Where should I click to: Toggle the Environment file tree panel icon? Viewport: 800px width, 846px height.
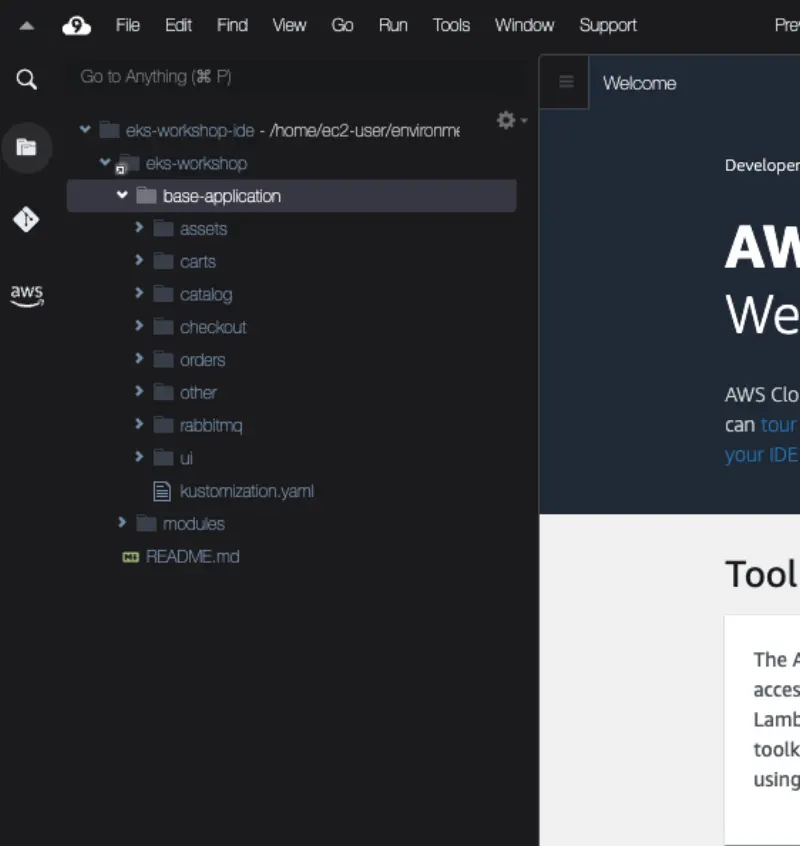pos(27,148)
